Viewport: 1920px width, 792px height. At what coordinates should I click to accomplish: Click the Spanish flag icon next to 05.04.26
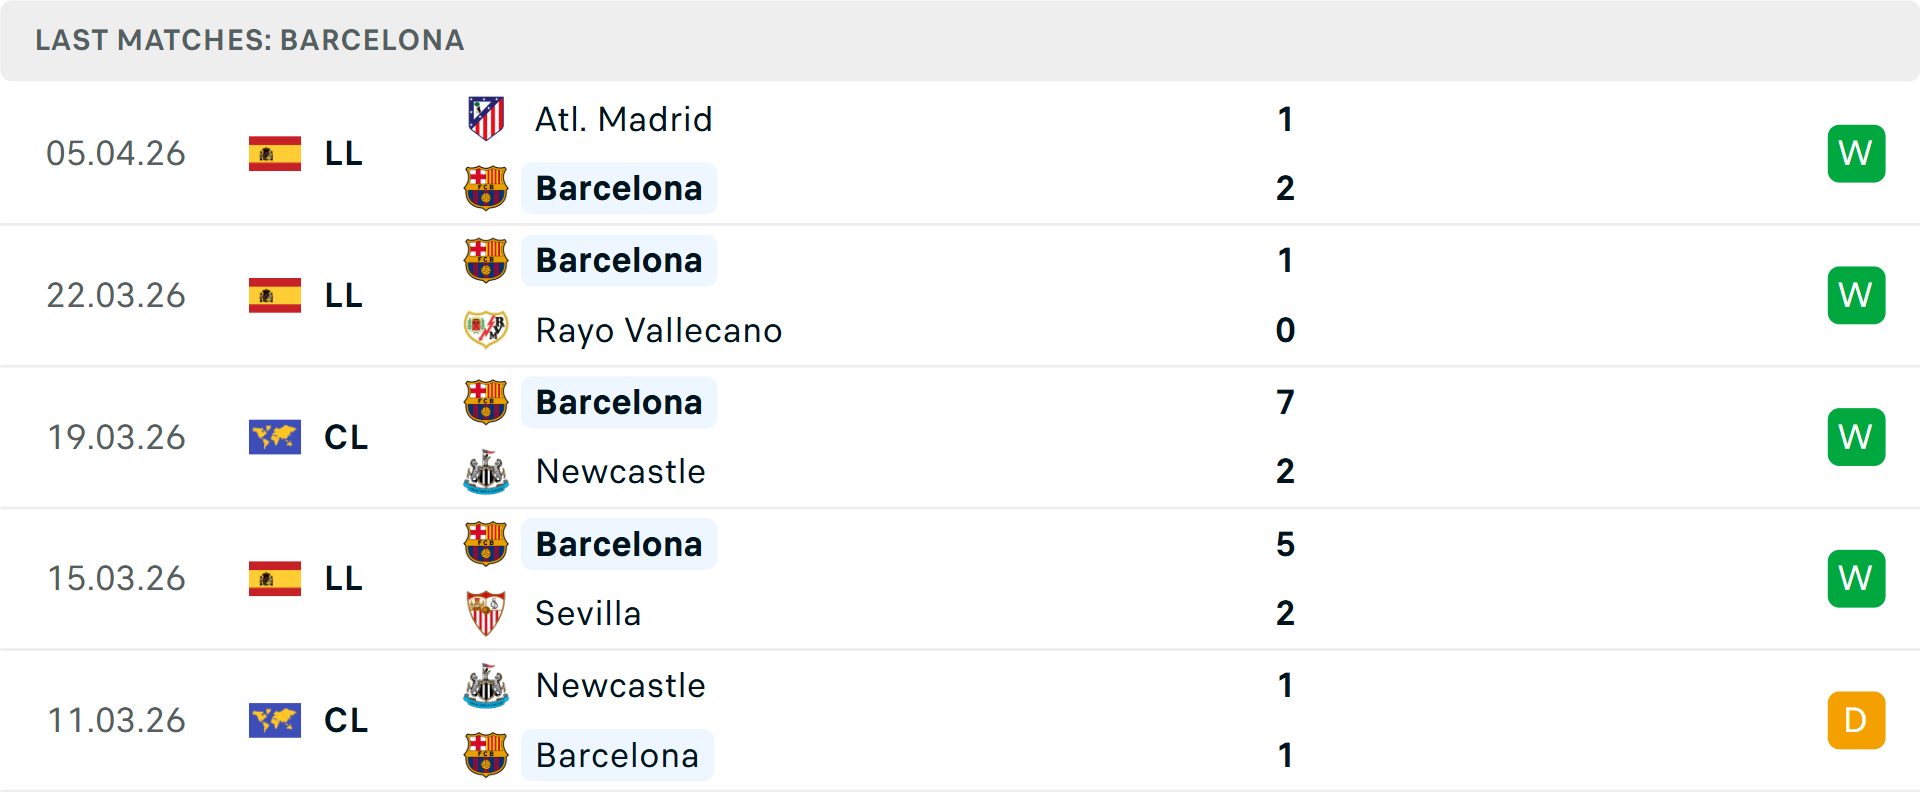[275, 153]
